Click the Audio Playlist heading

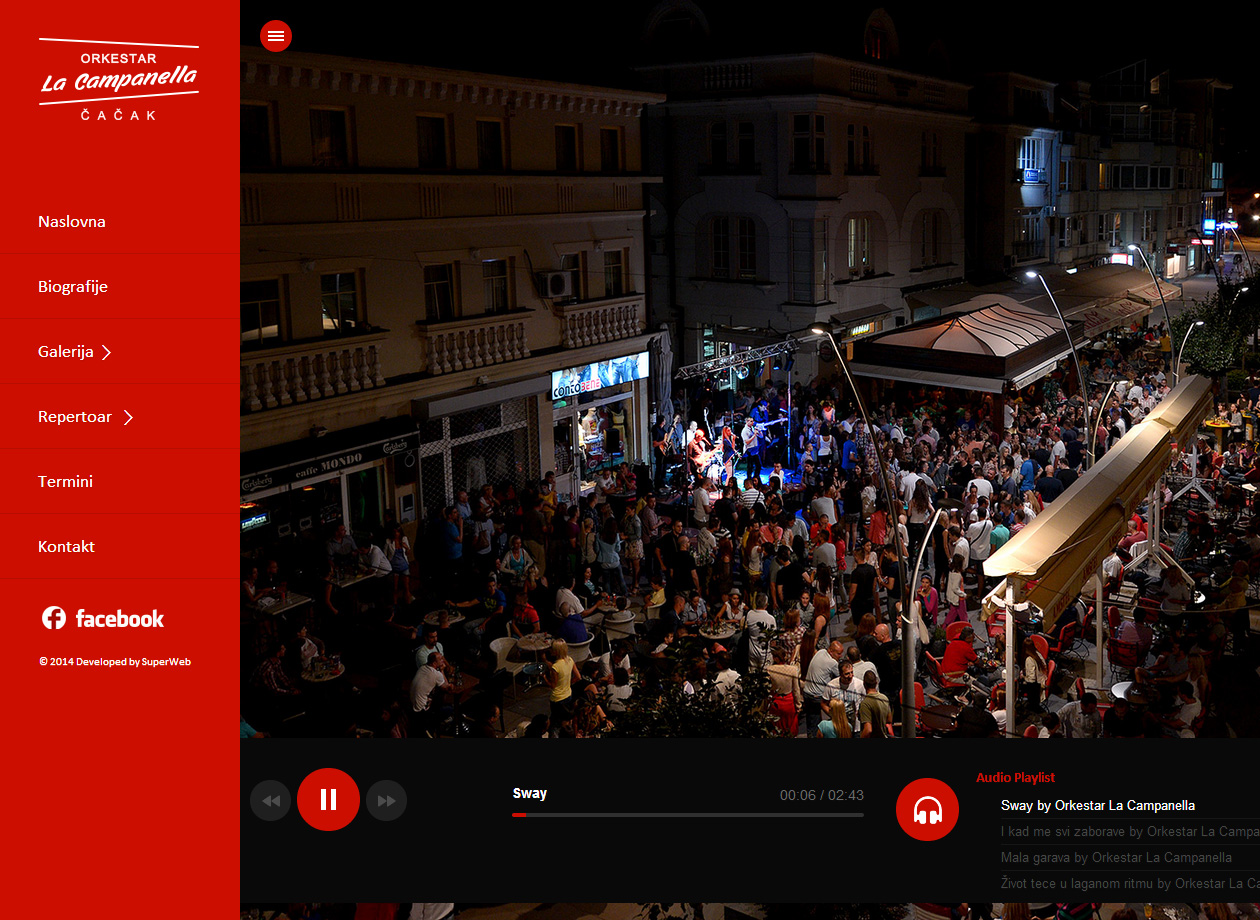1015,778
